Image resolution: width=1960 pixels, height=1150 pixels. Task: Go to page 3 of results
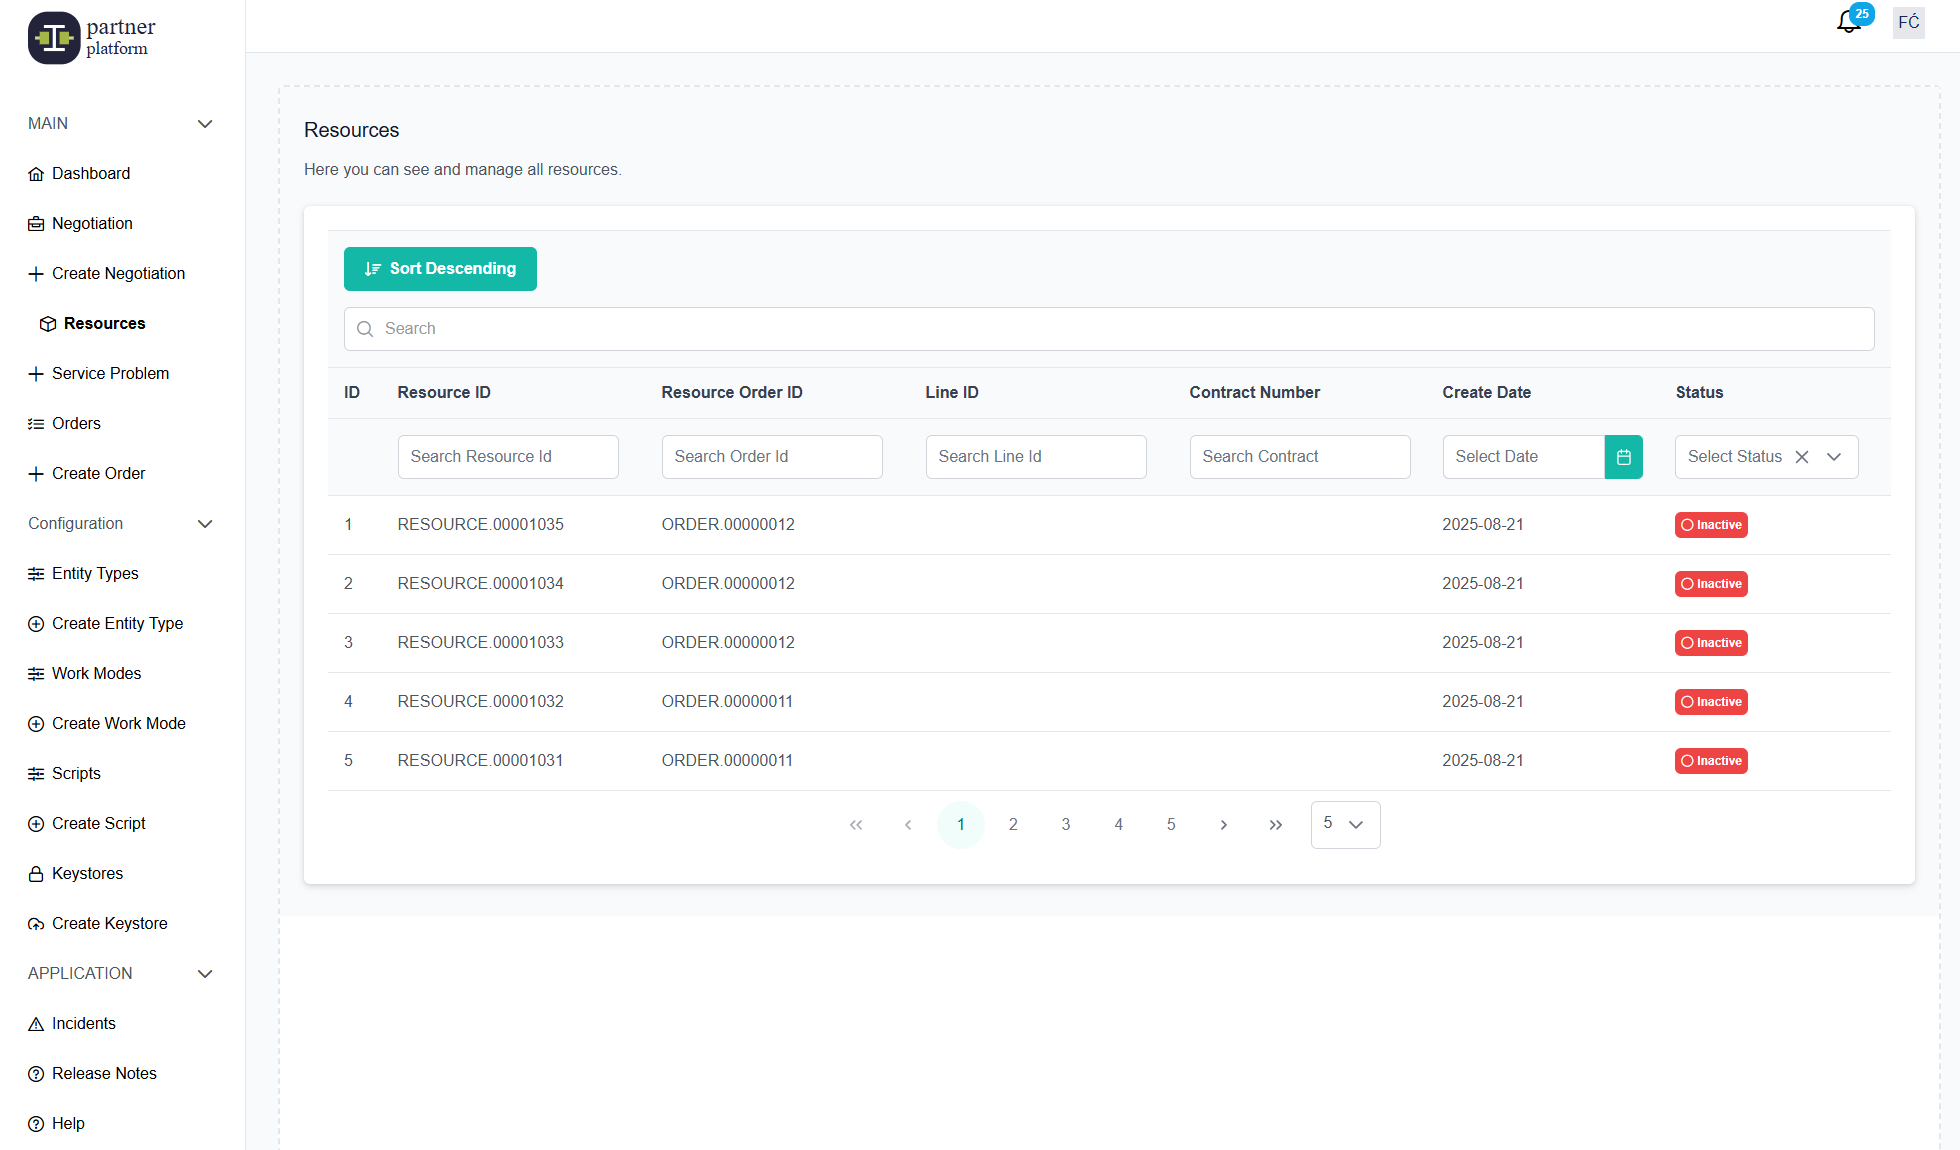tap(1066, 825)
